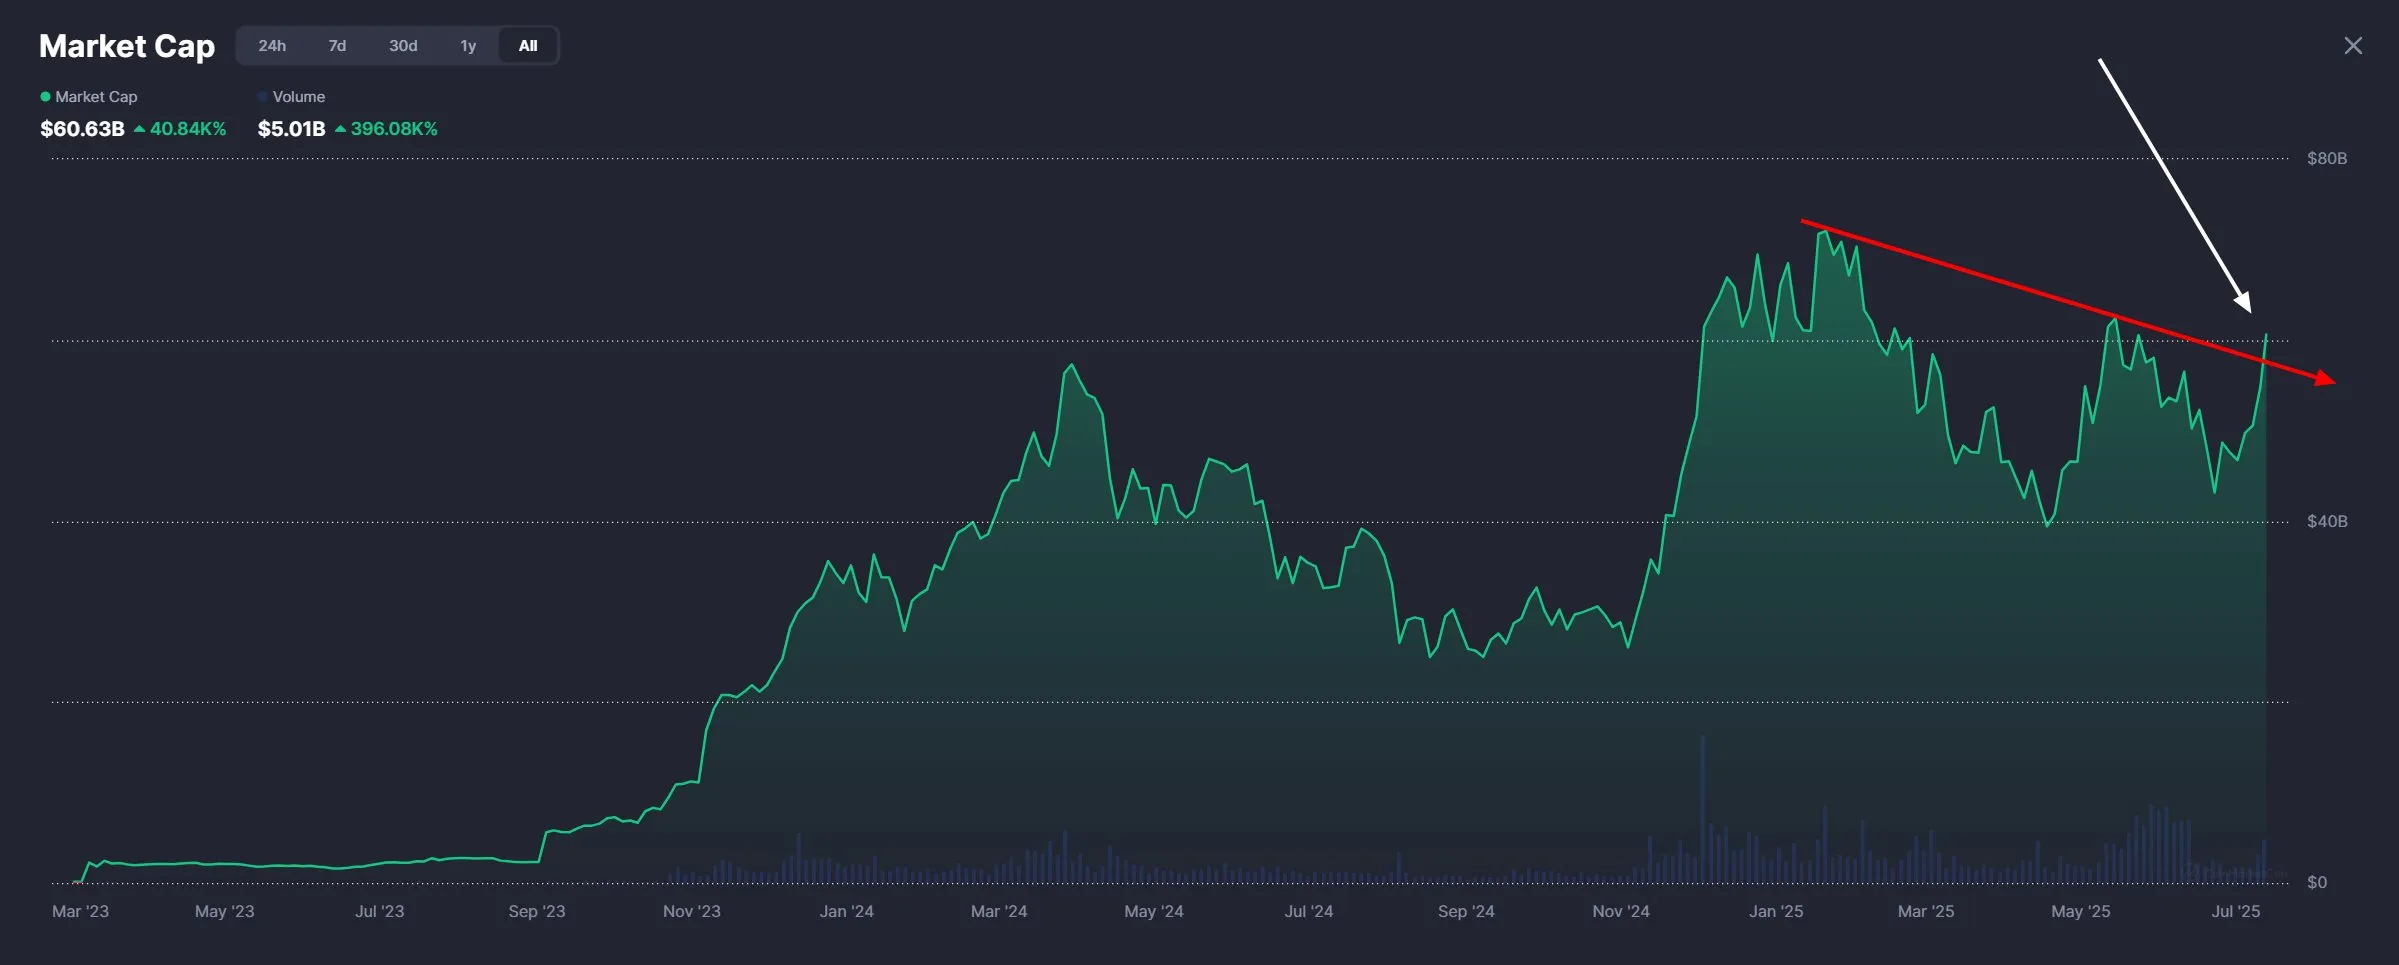
Task: Click the Jul '24 date label
Action: (1309, 912)
